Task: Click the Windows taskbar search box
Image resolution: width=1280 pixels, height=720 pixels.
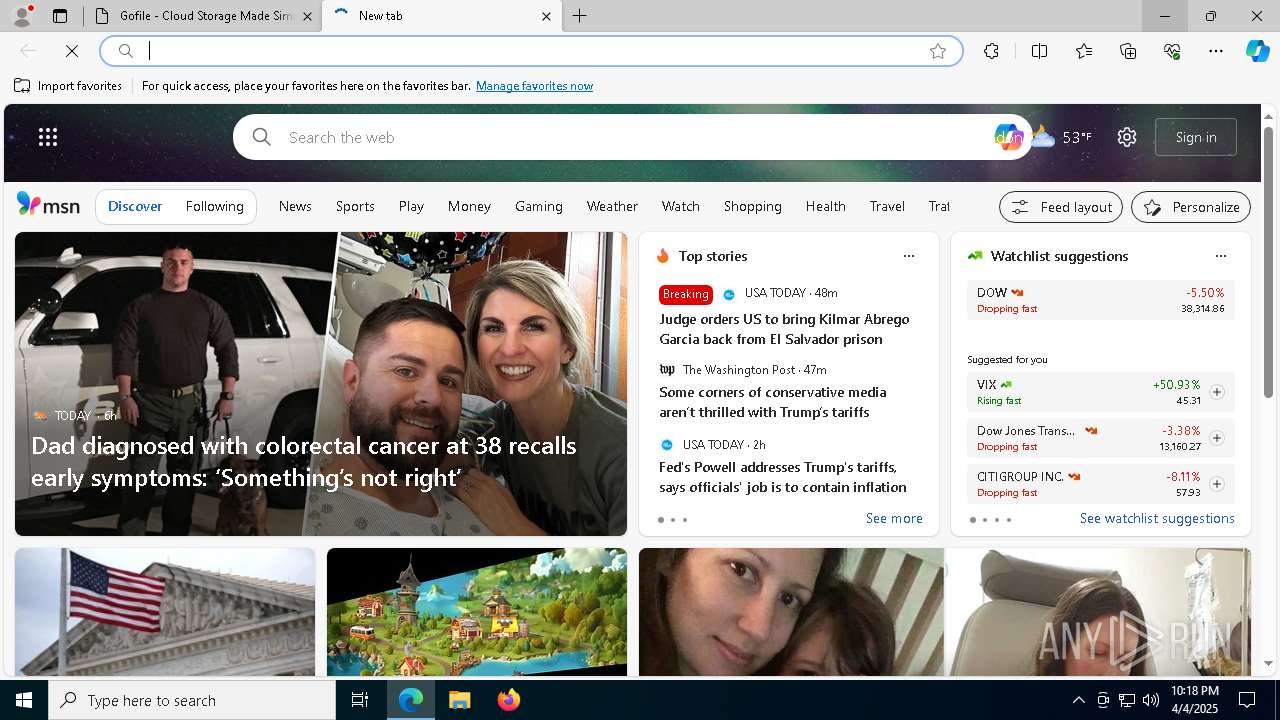Action: click(192, 700)
